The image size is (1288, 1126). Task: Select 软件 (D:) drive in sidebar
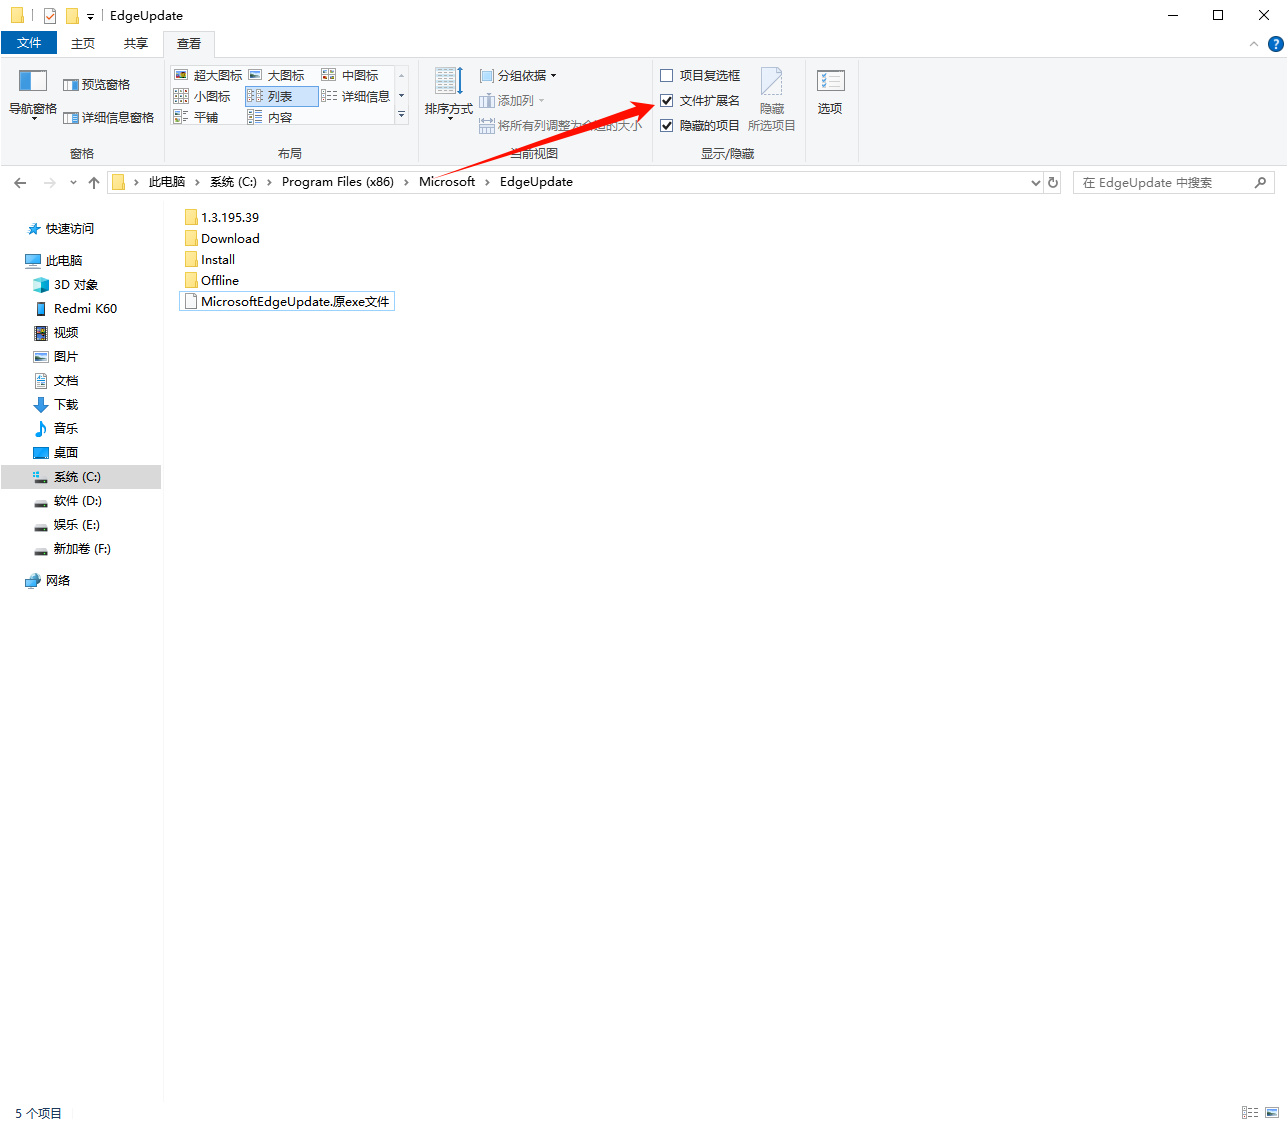tap(68, 501)
